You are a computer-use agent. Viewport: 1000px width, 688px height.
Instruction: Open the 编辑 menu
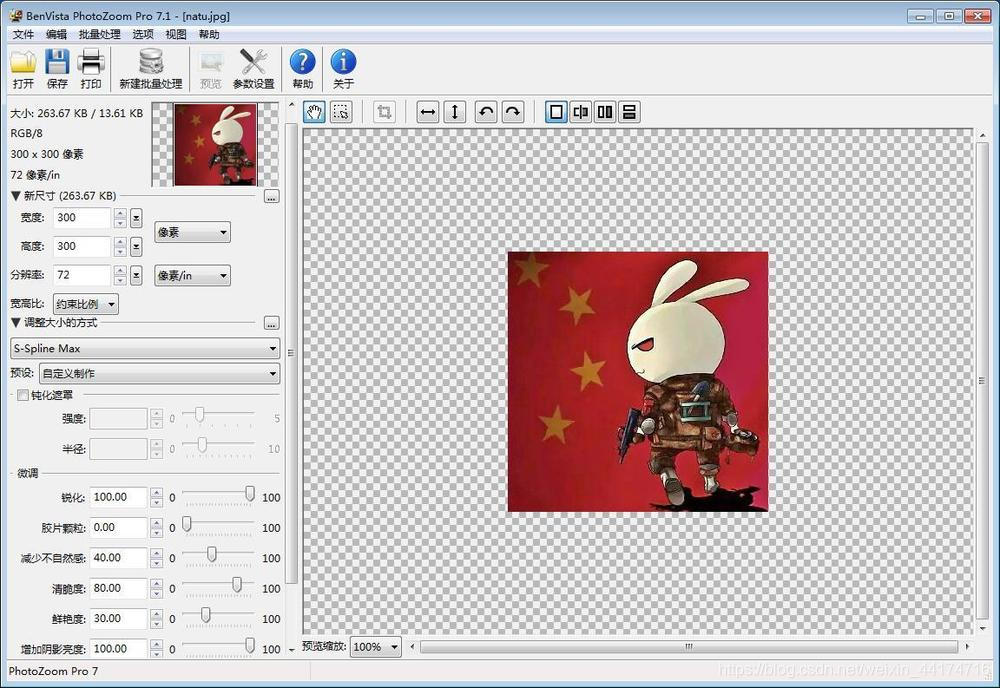(56, 34)
